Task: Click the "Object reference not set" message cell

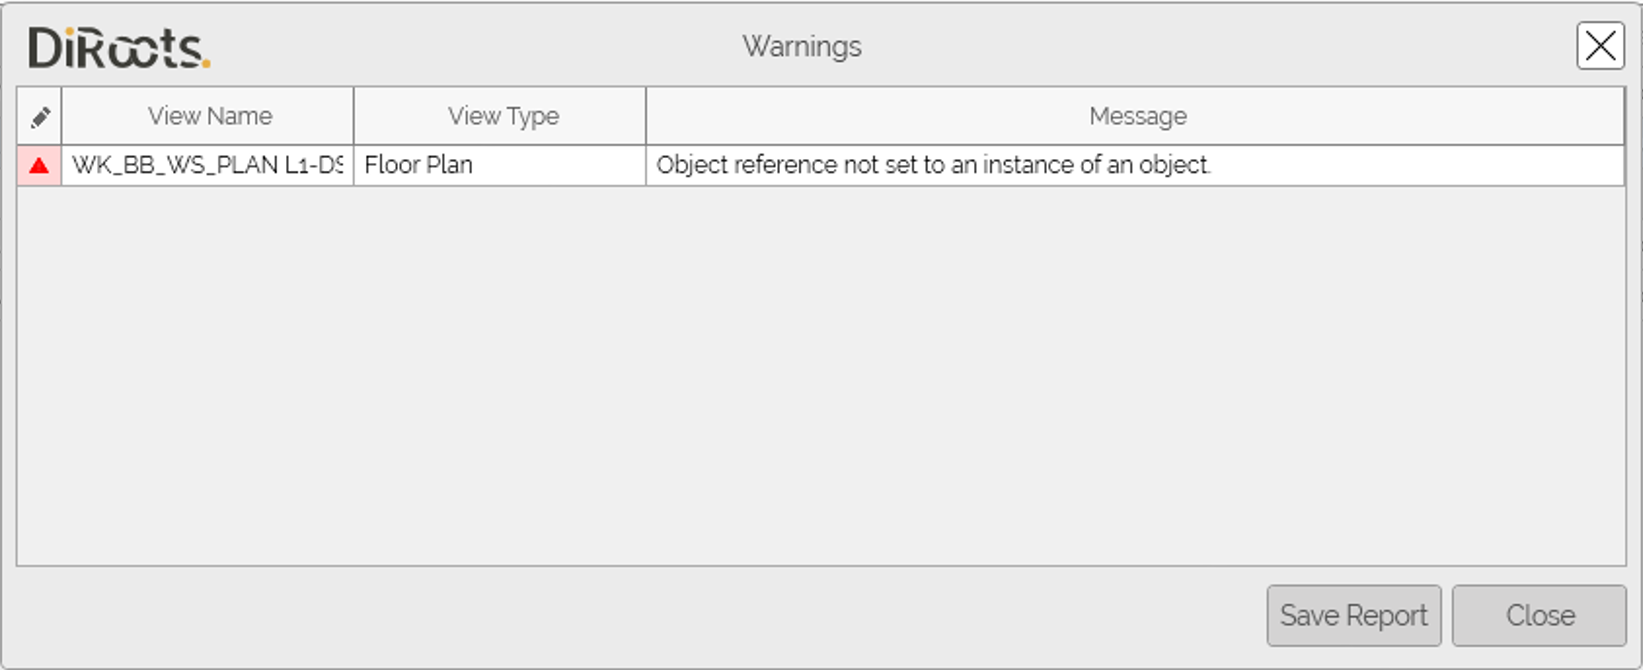Action: pos(932,165)
